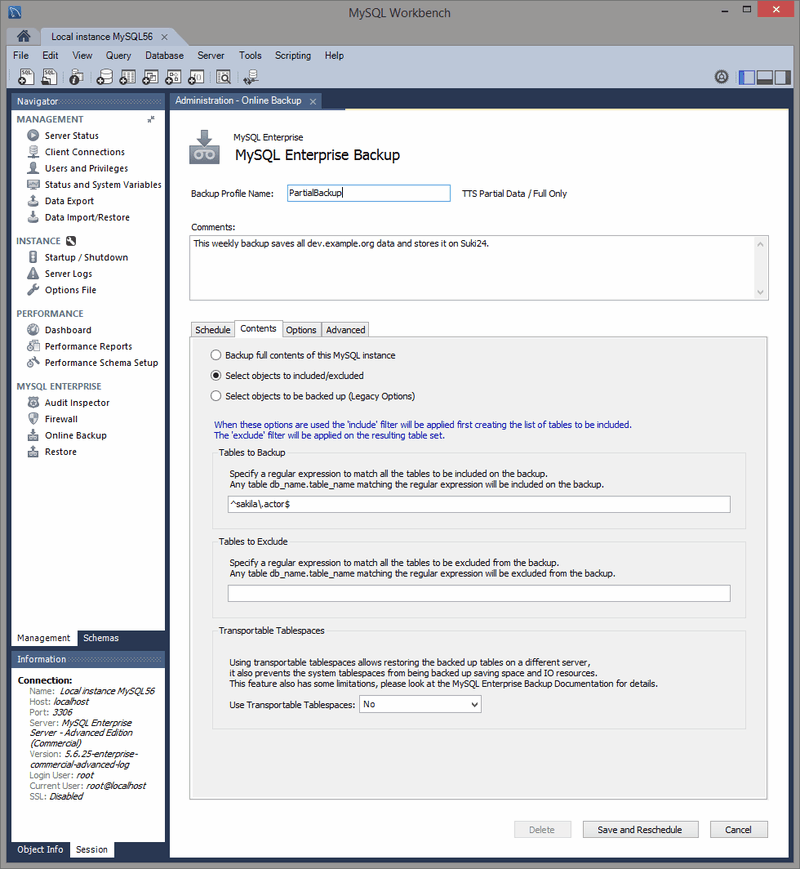Open Data Export in the Navigator
Screen dimensions: 800x869
pyautogui.click(x=69, y=201)
